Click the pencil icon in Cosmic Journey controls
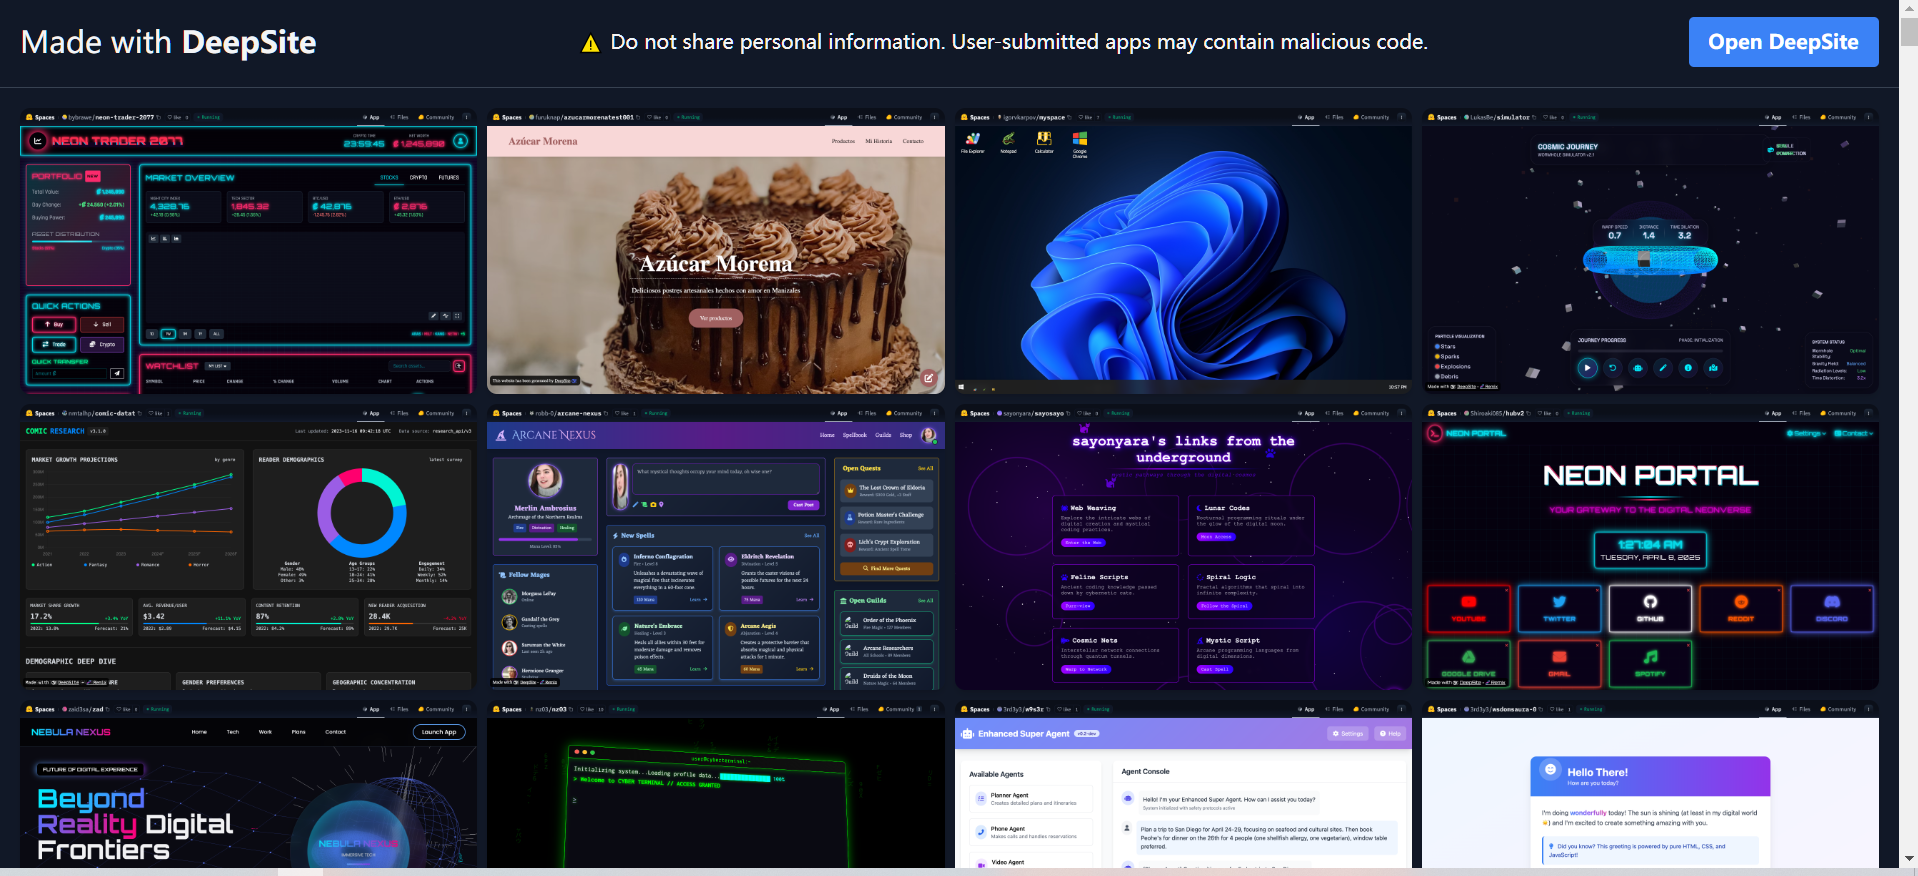 click(1663, 368)
